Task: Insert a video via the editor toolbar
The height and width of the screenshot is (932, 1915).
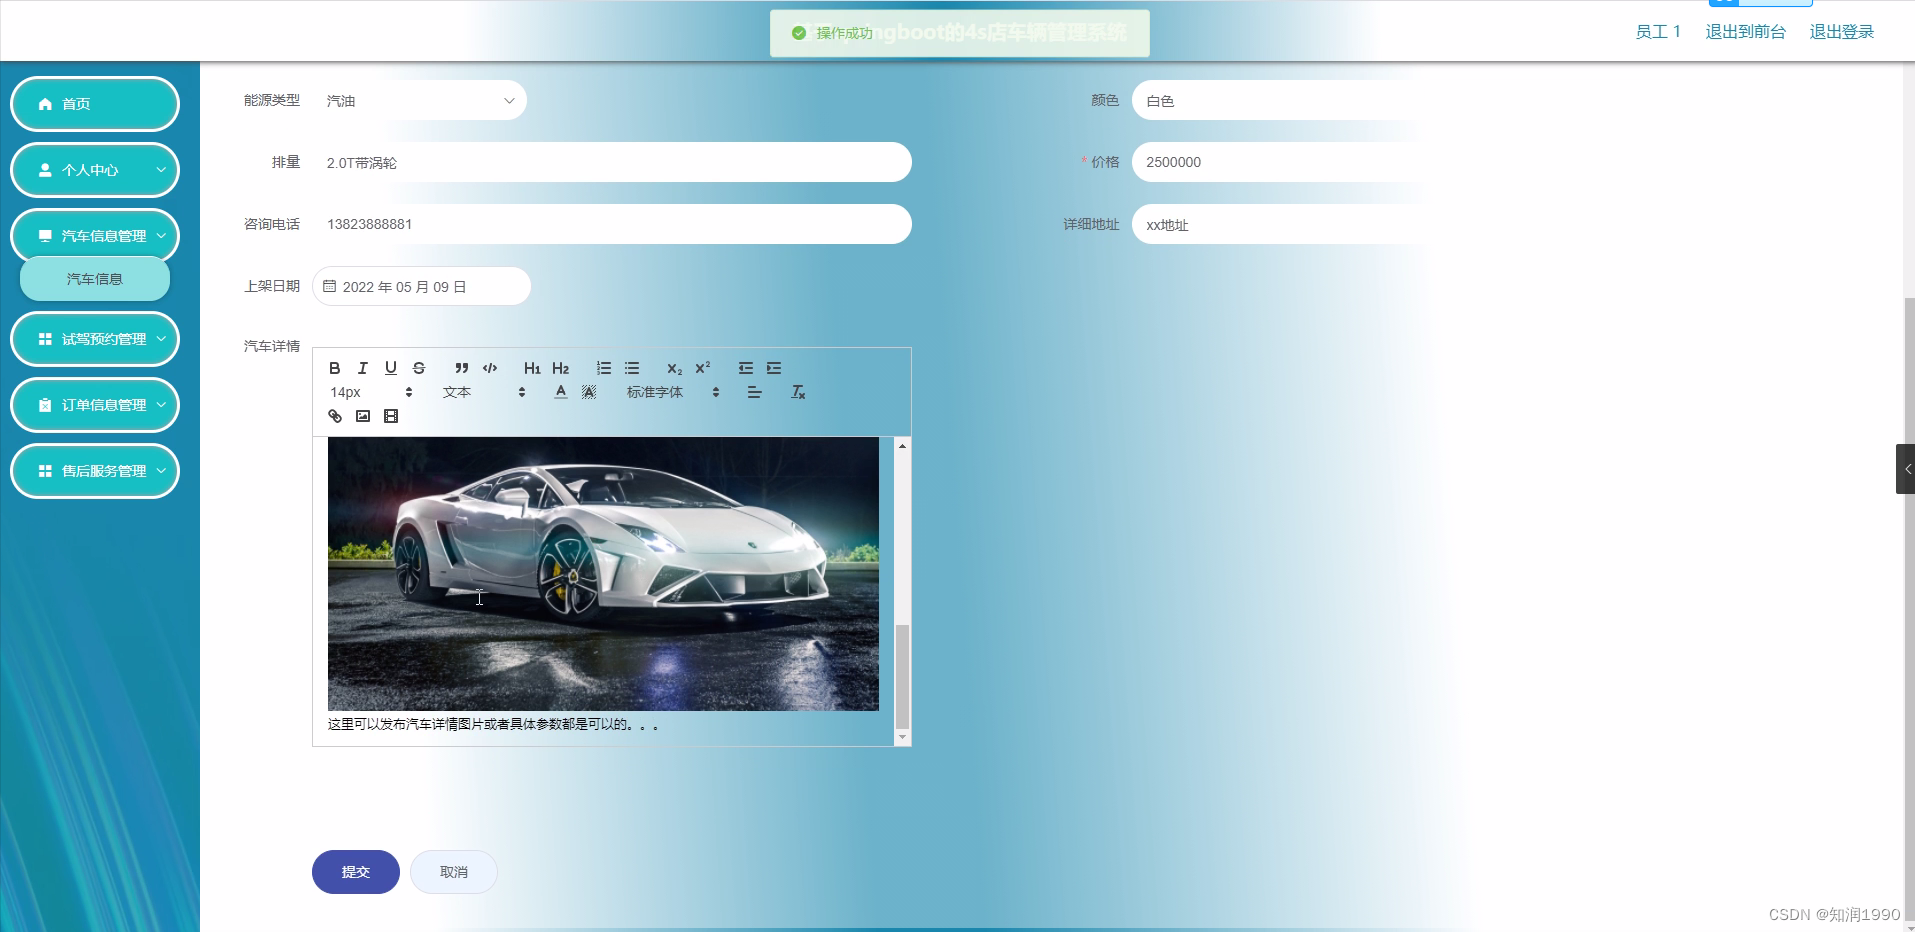Action: pos(390,416)
